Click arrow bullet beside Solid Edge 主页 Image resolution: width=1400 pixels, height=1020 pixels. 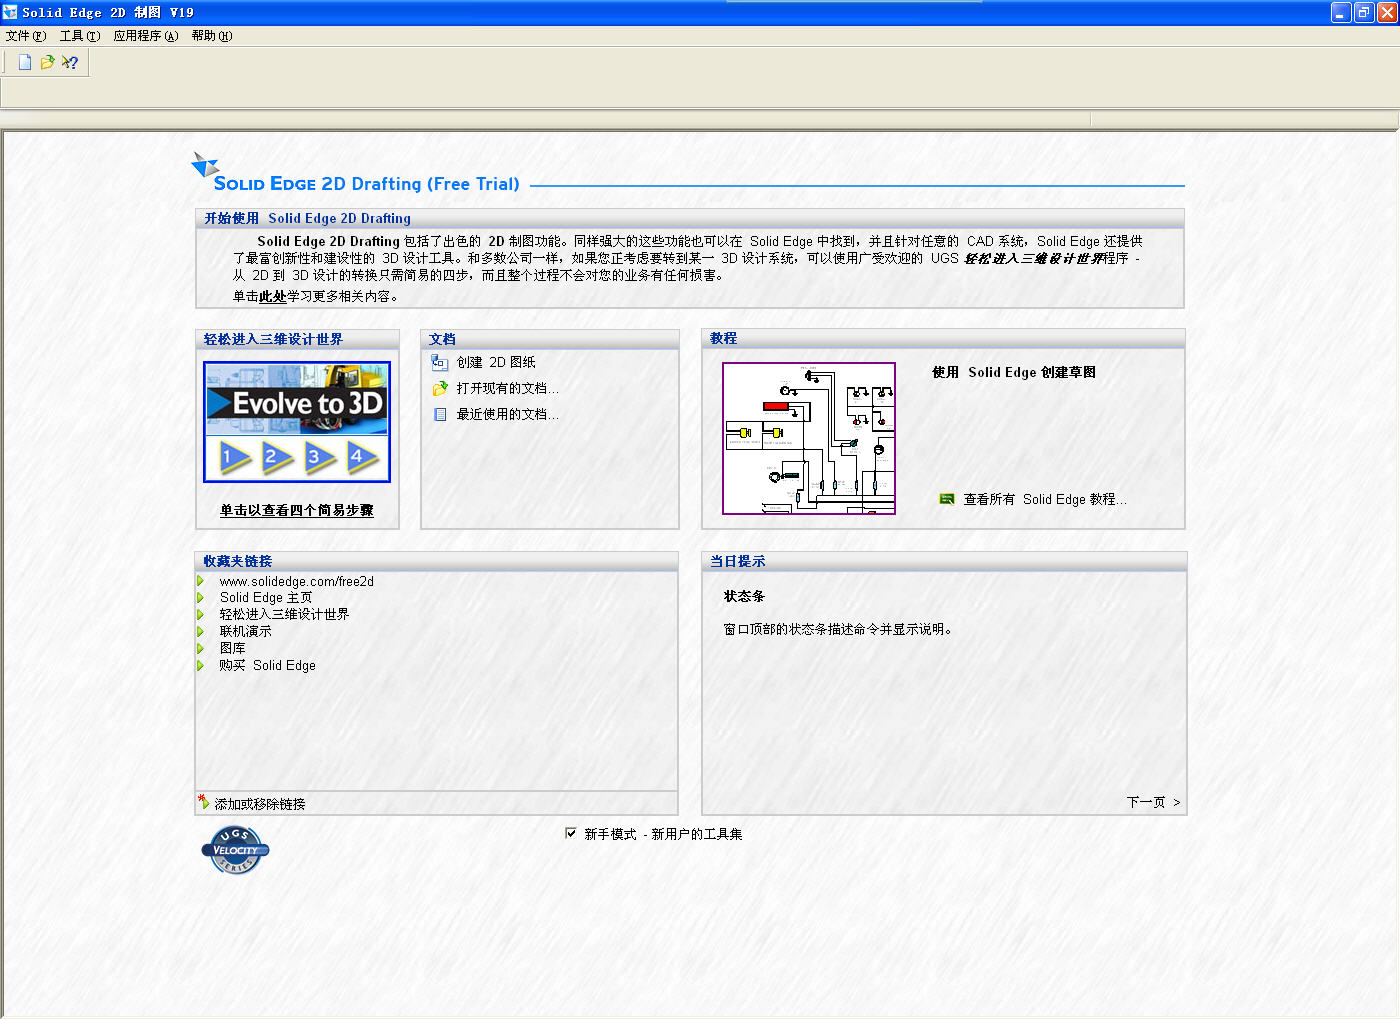click(x=201, y=598)
